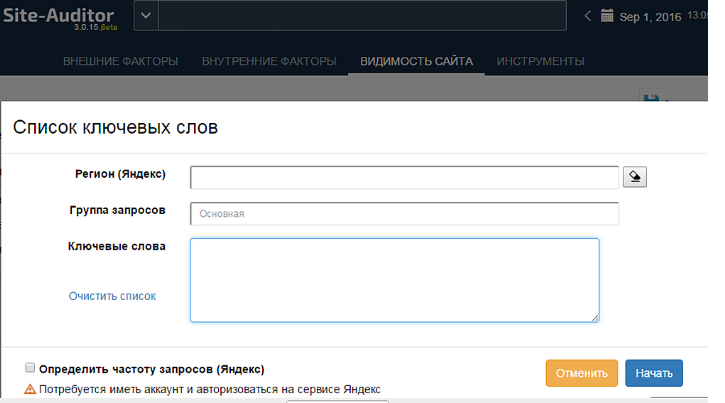Click the eraser icon beside Регион field
725x403 pixels.
(x=635, y=177)
